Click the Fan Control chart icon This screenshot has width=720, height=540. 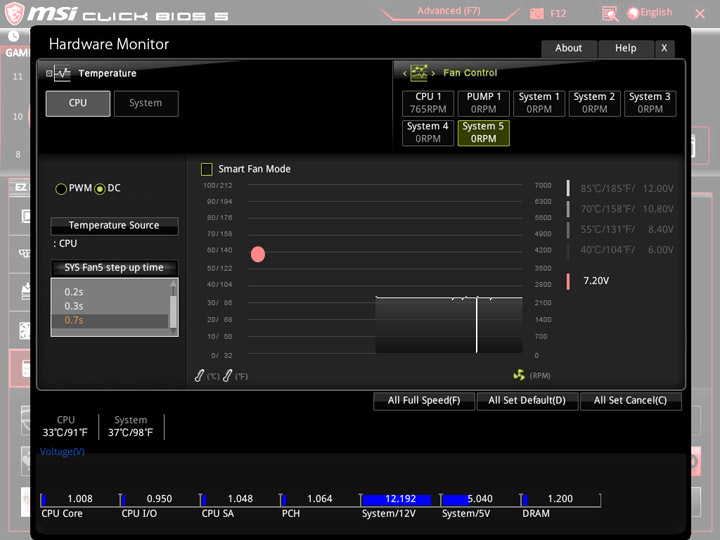[419, 73]
